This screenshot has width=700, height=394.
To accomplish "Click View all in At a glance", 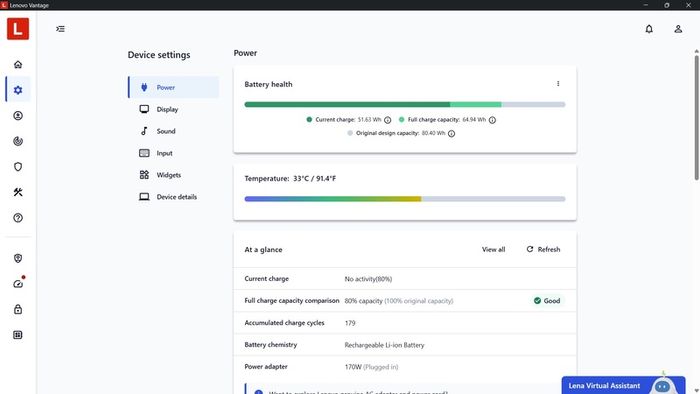I will tap(493, 249).
